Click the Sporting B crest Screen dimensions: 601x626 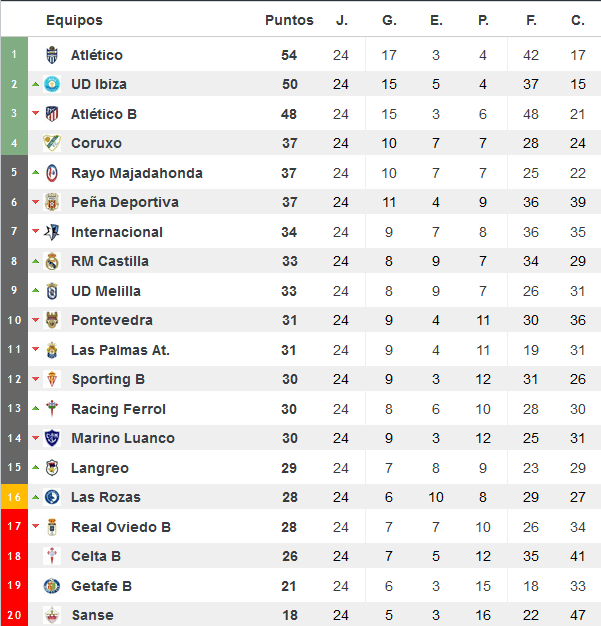pyautogui.click(x=52, y=379)
